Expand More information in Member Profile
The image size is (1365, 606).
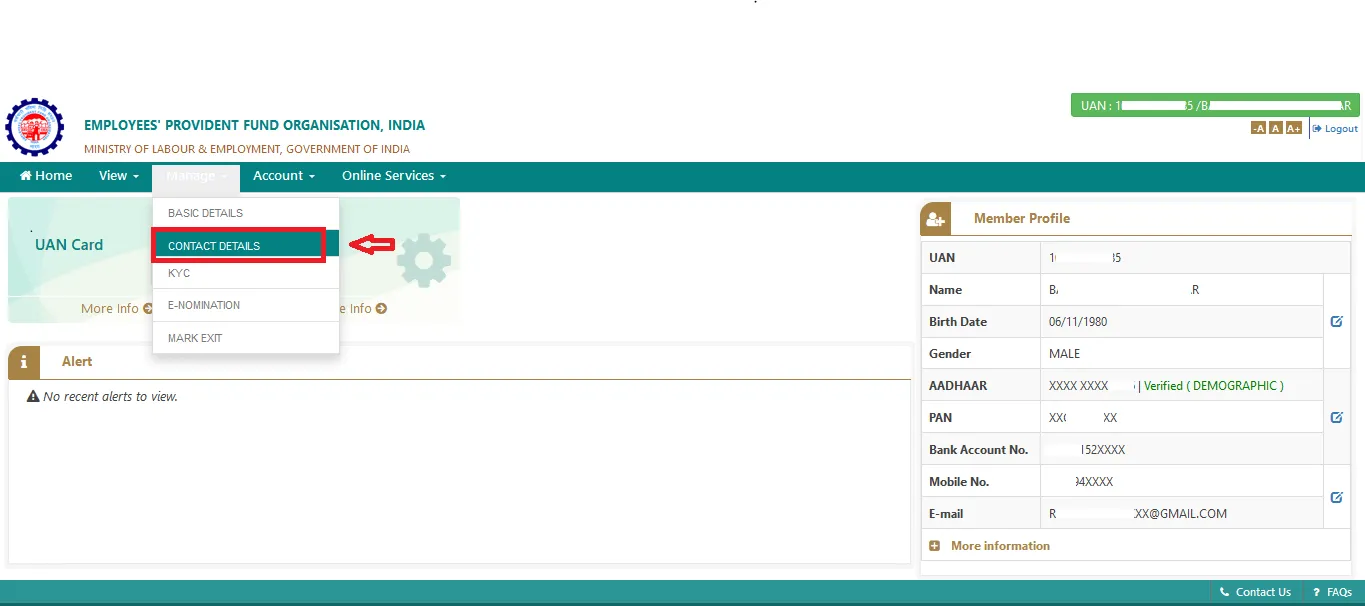pyautogui.click(x=990, y=546)
